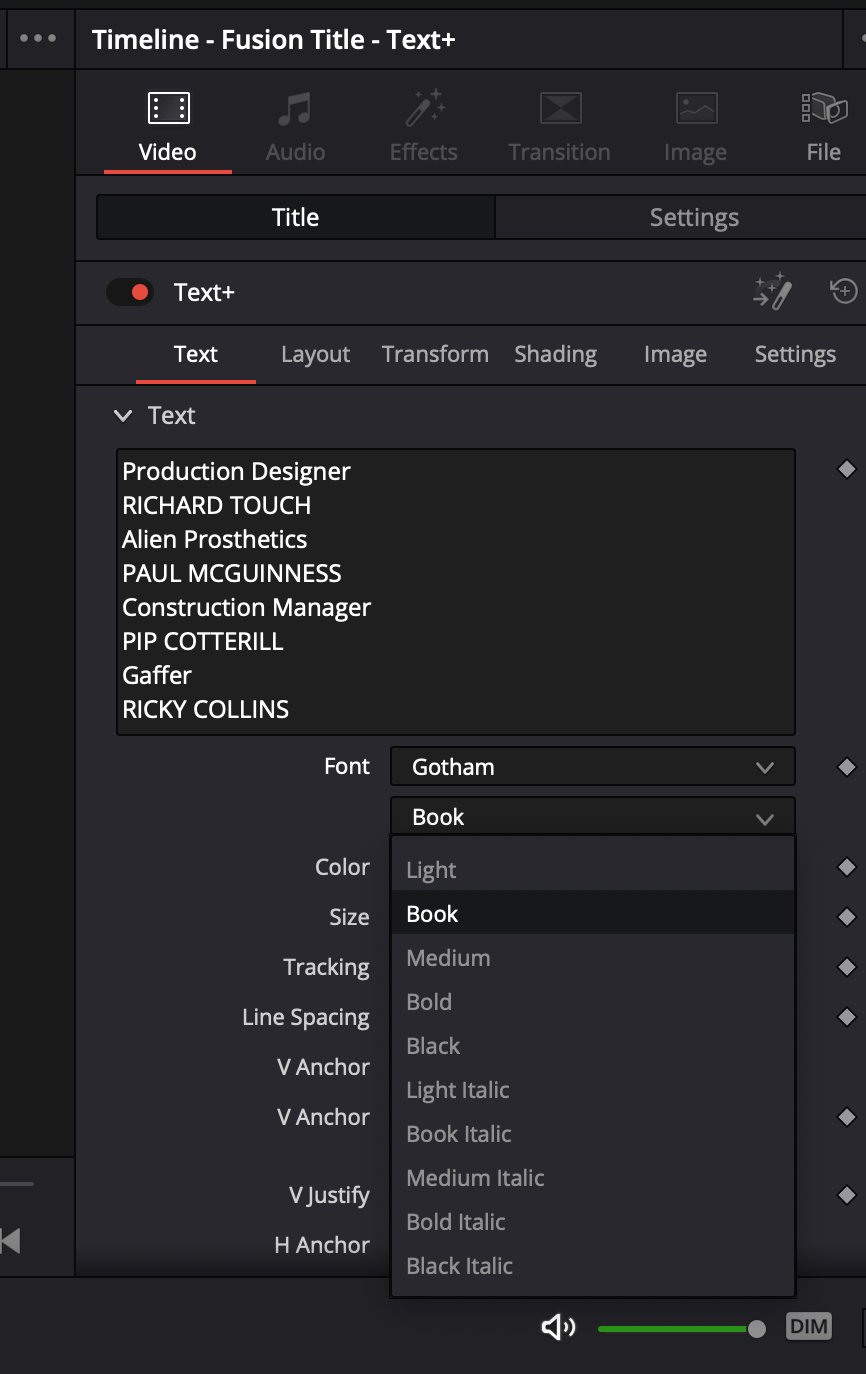The image size is (866, 1374).
Task: Collapse the Text section chevron
Action: tap(123, 415)
